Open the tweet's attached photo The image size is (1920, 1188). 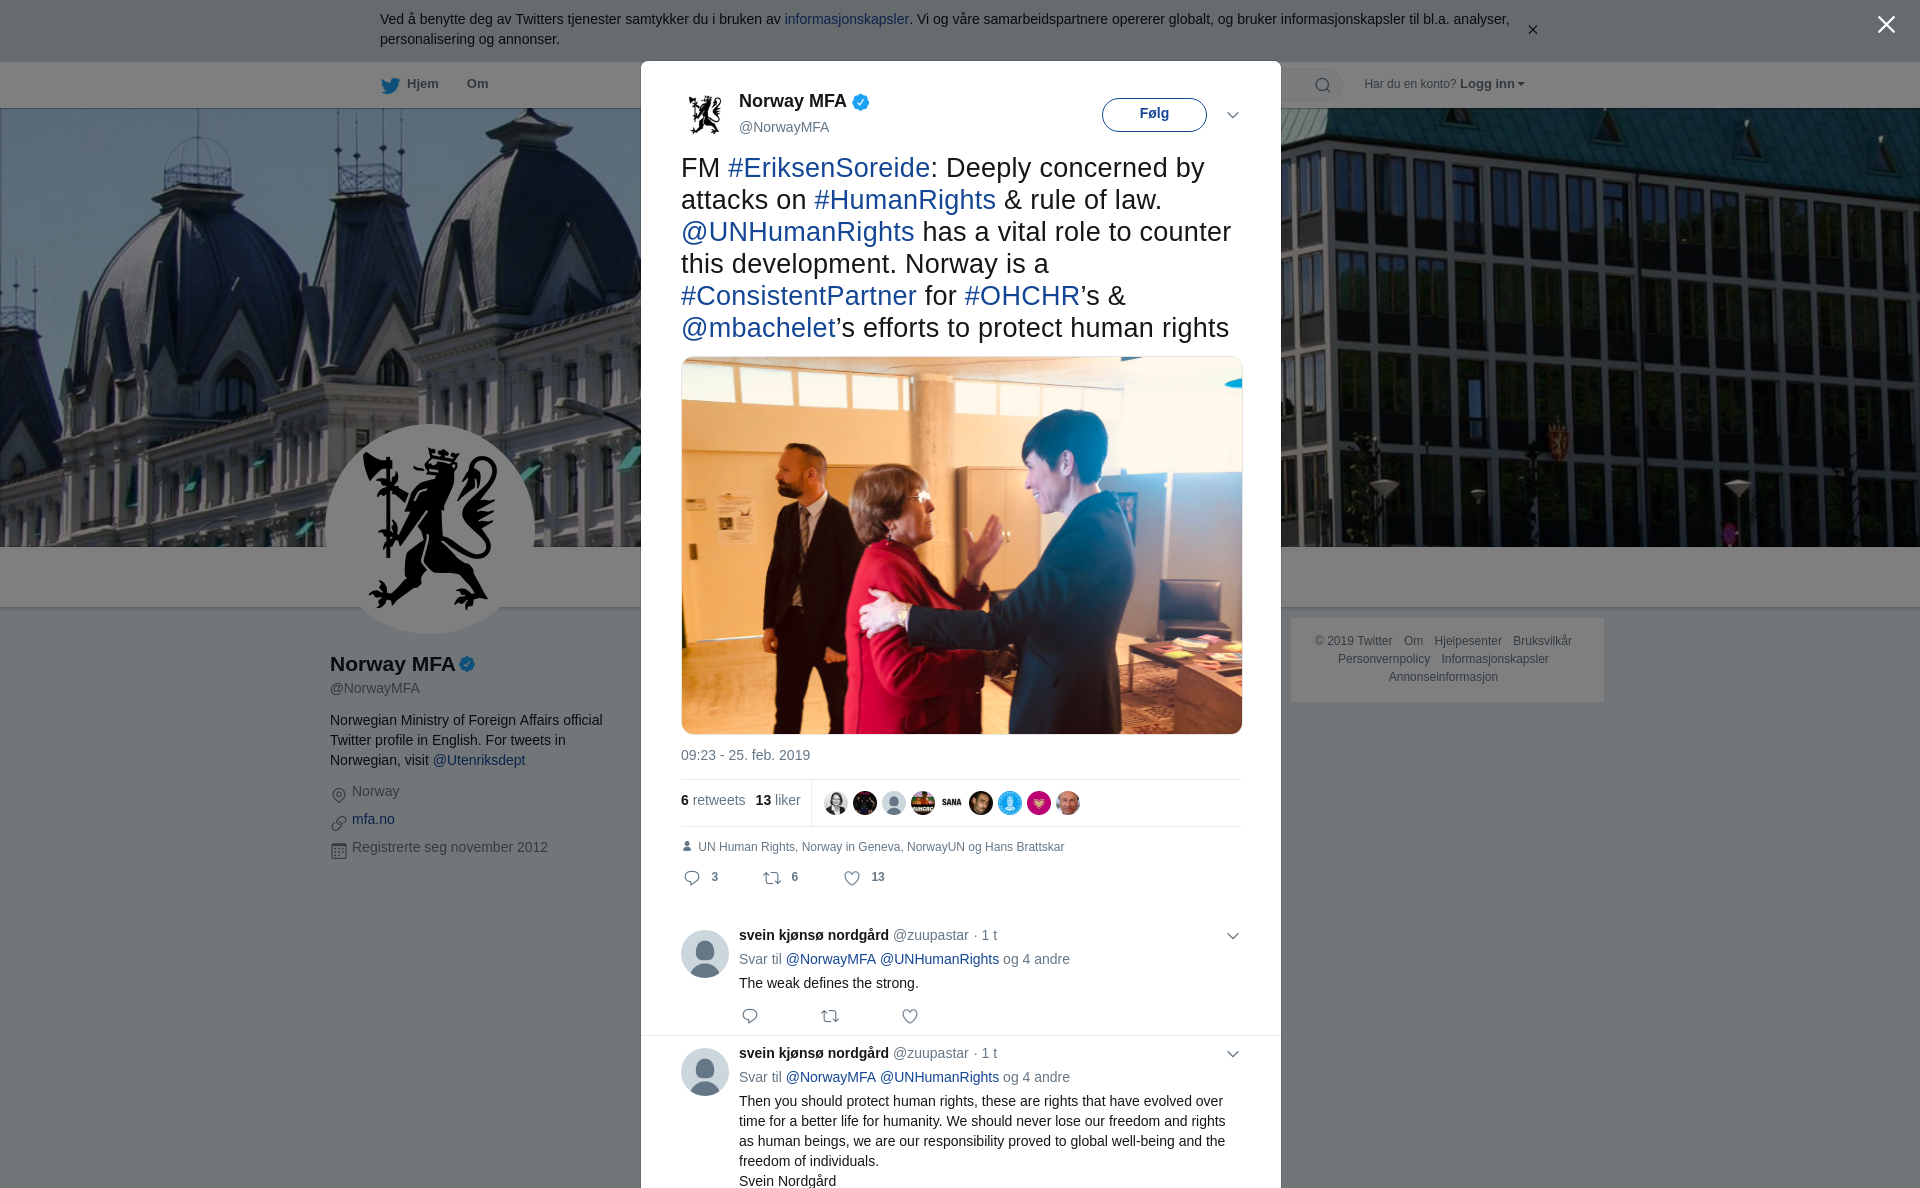(962, 545)
